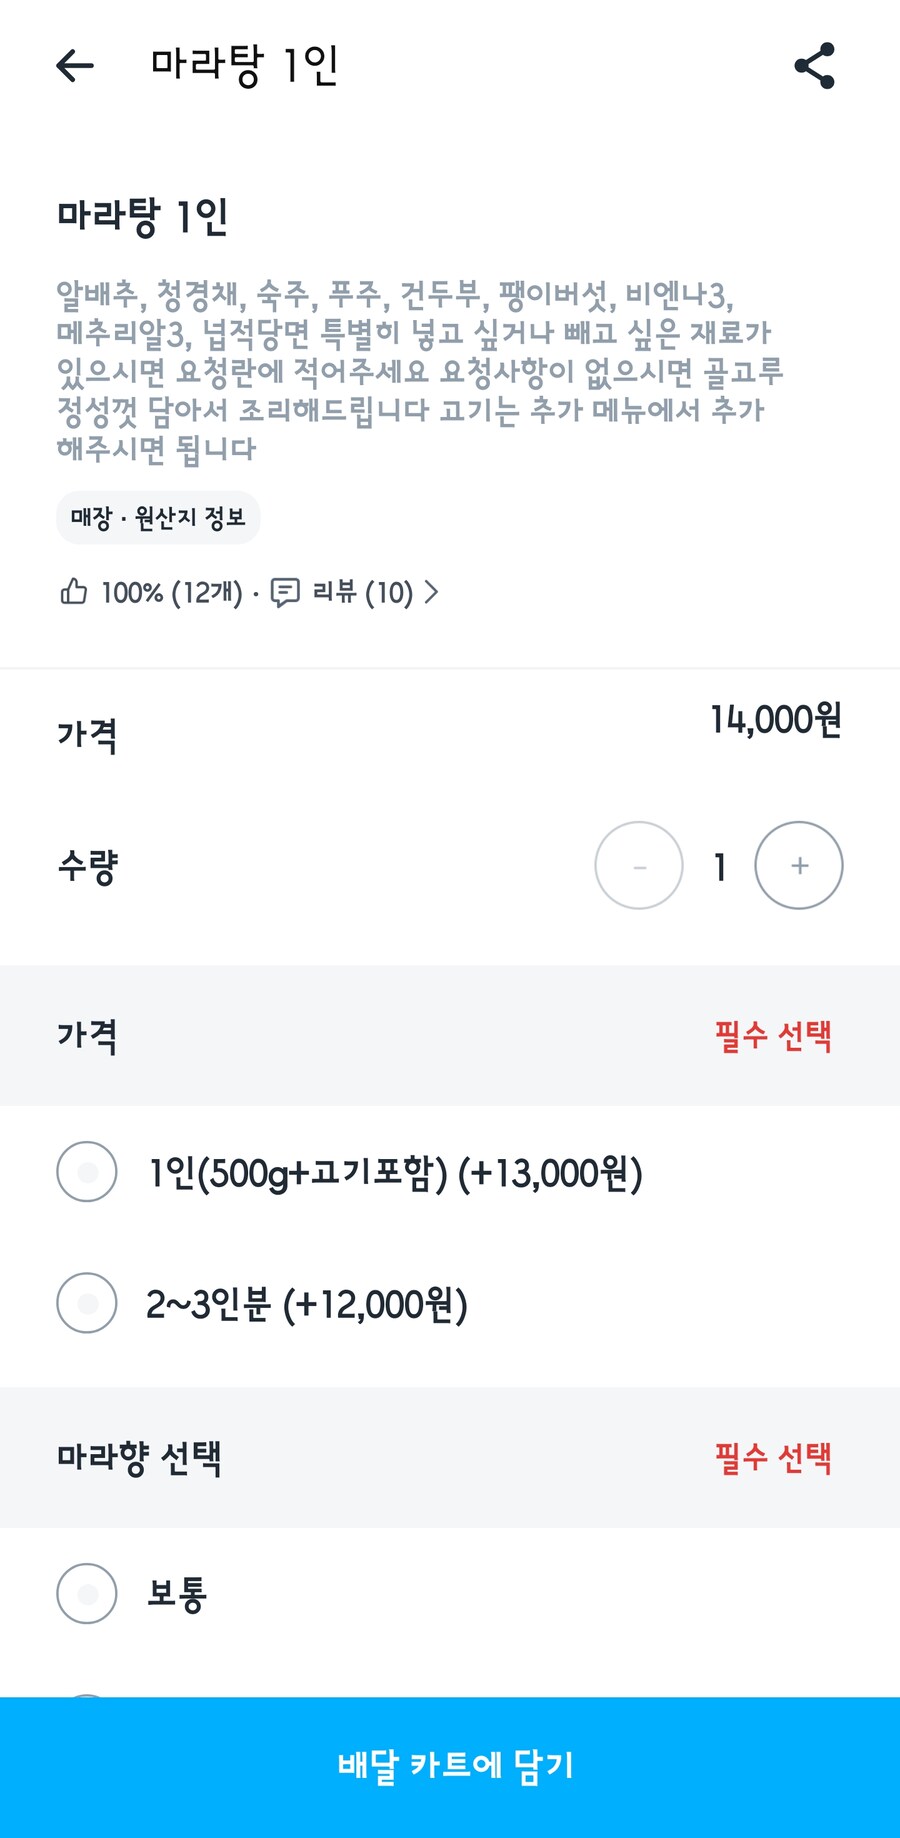Tap the review speech bubble icon
The image size is (900, 1838).
[285, 593]
